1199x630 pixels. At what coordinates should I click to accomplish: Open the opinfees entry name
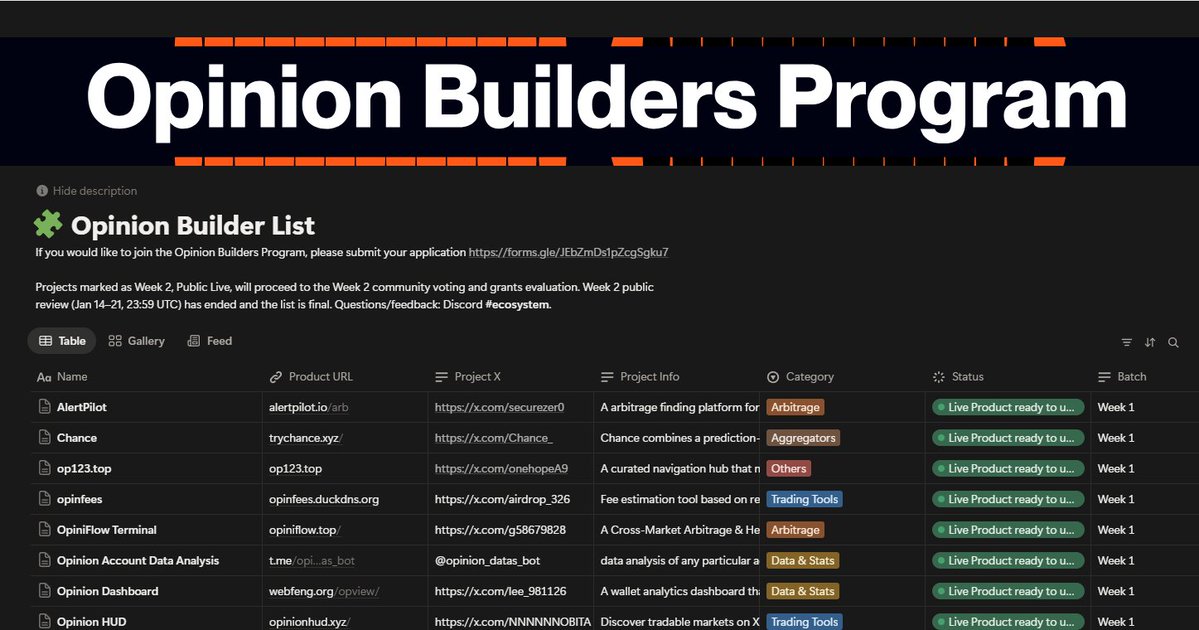coord(80,499)
